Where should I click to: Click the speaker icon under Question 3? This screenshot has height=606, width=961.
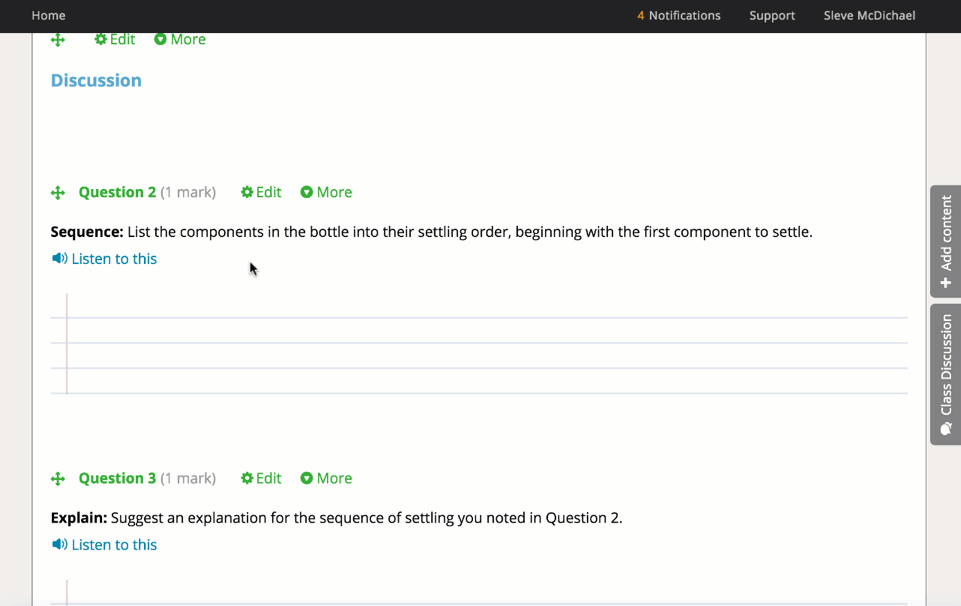[59, 544]
